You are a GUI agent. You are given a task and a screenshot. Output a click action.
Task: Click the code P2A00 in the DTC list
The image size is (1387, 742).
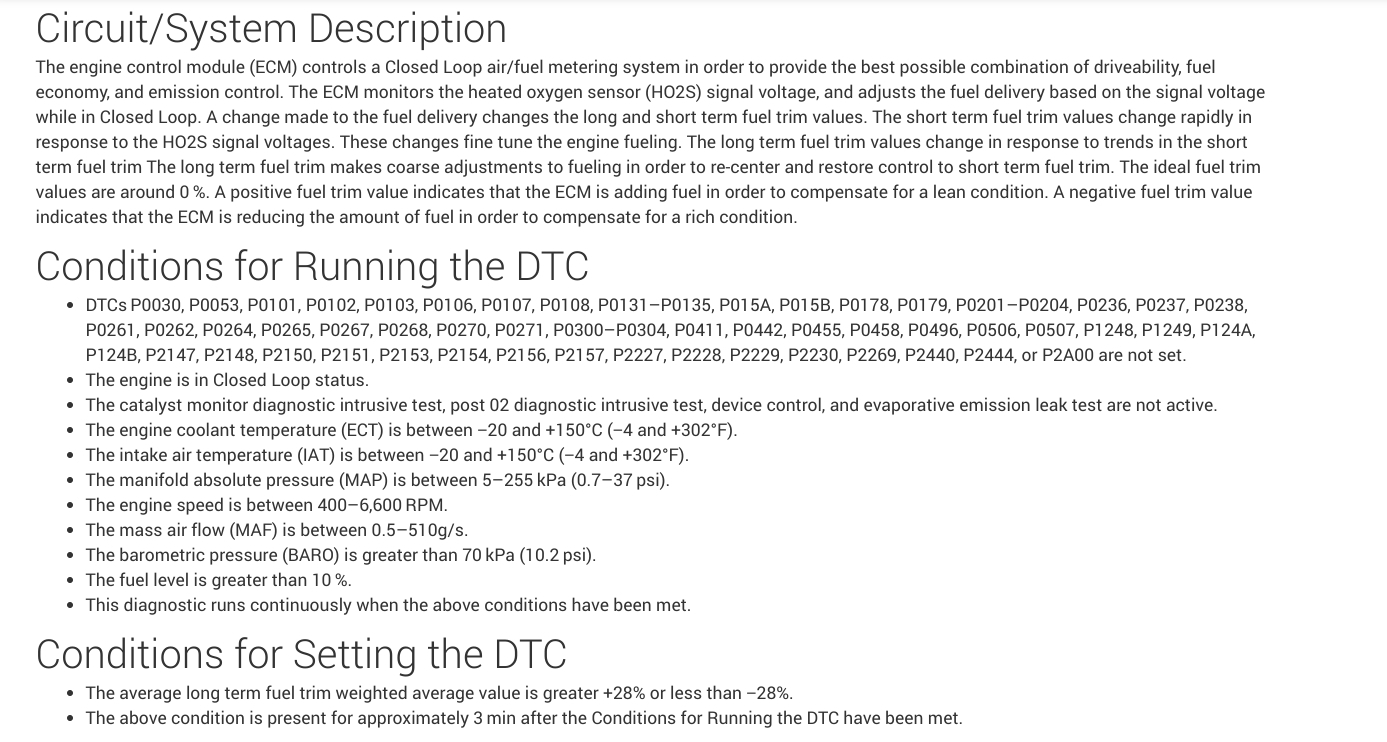(x=1068, y=355)
